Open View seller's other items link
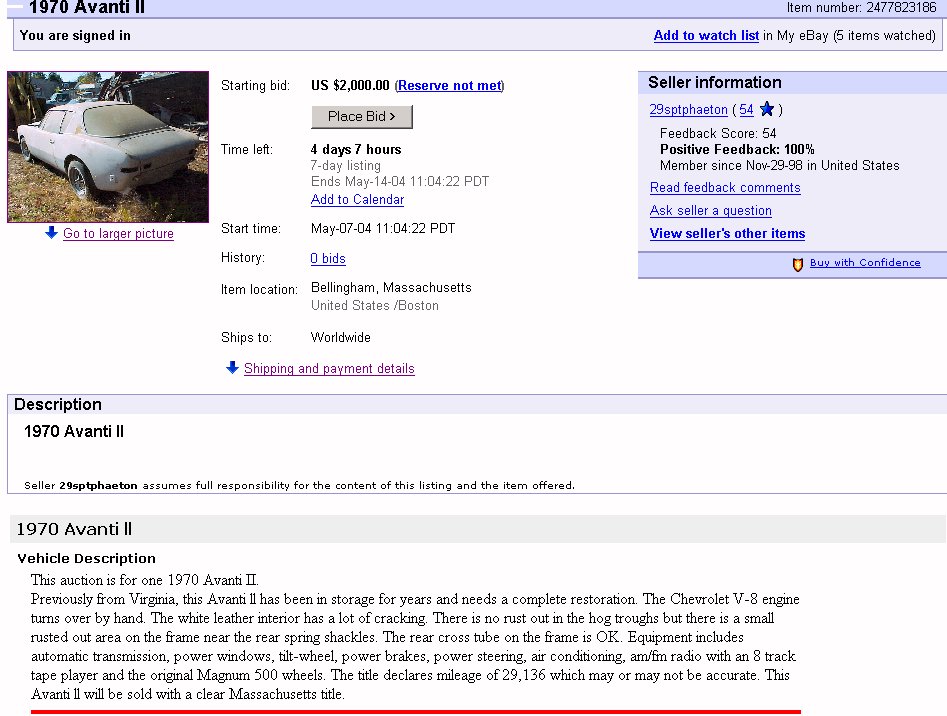Viewport: 947px width, 716px height. [728, 234]
